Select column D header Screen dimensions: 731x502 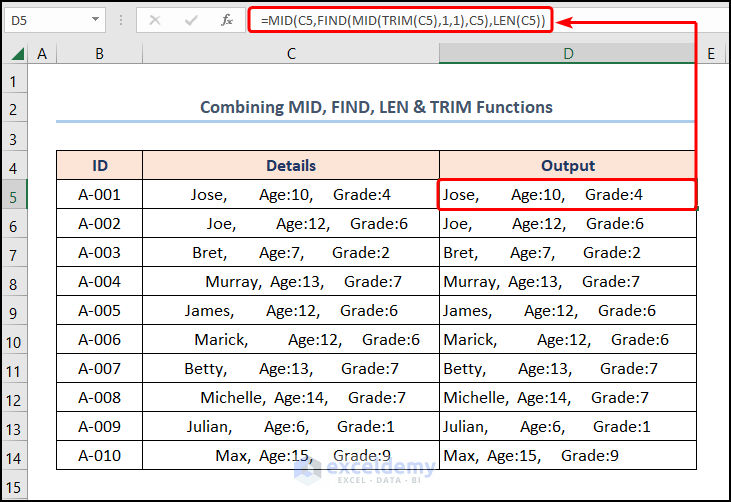click(567, 54)
